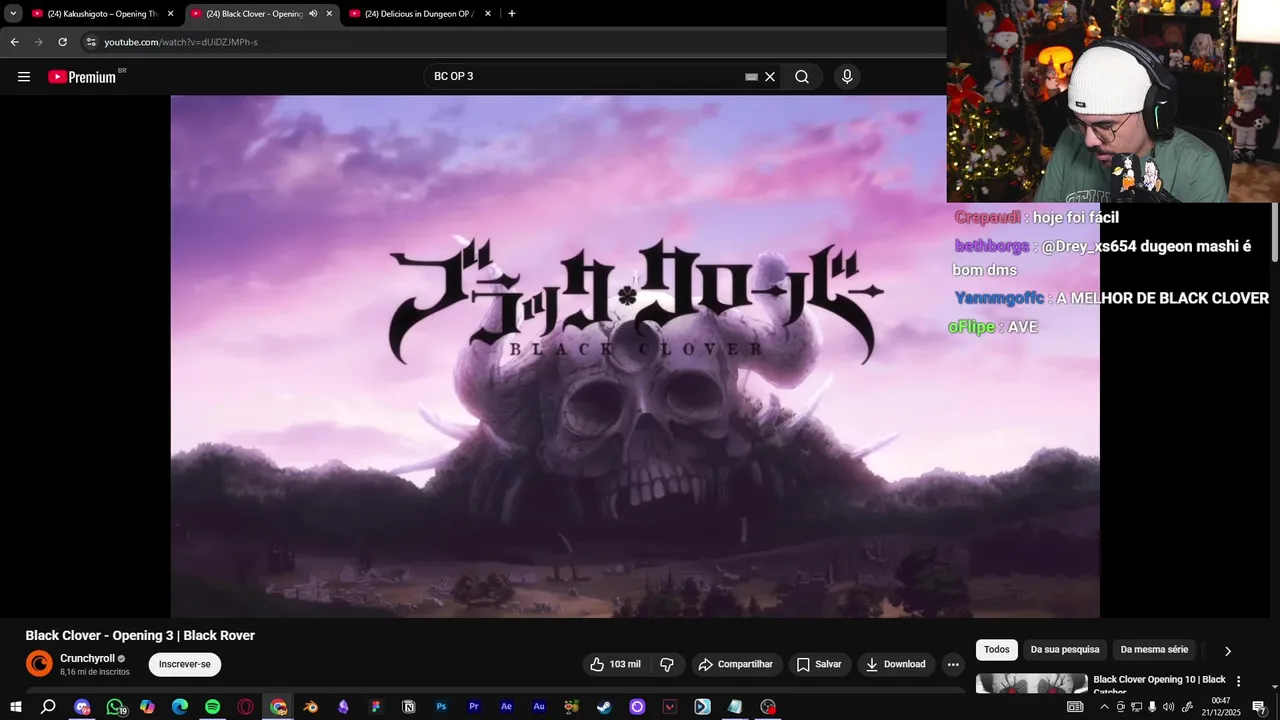
Task: Like the video (103 mil)
Action: 616,664
